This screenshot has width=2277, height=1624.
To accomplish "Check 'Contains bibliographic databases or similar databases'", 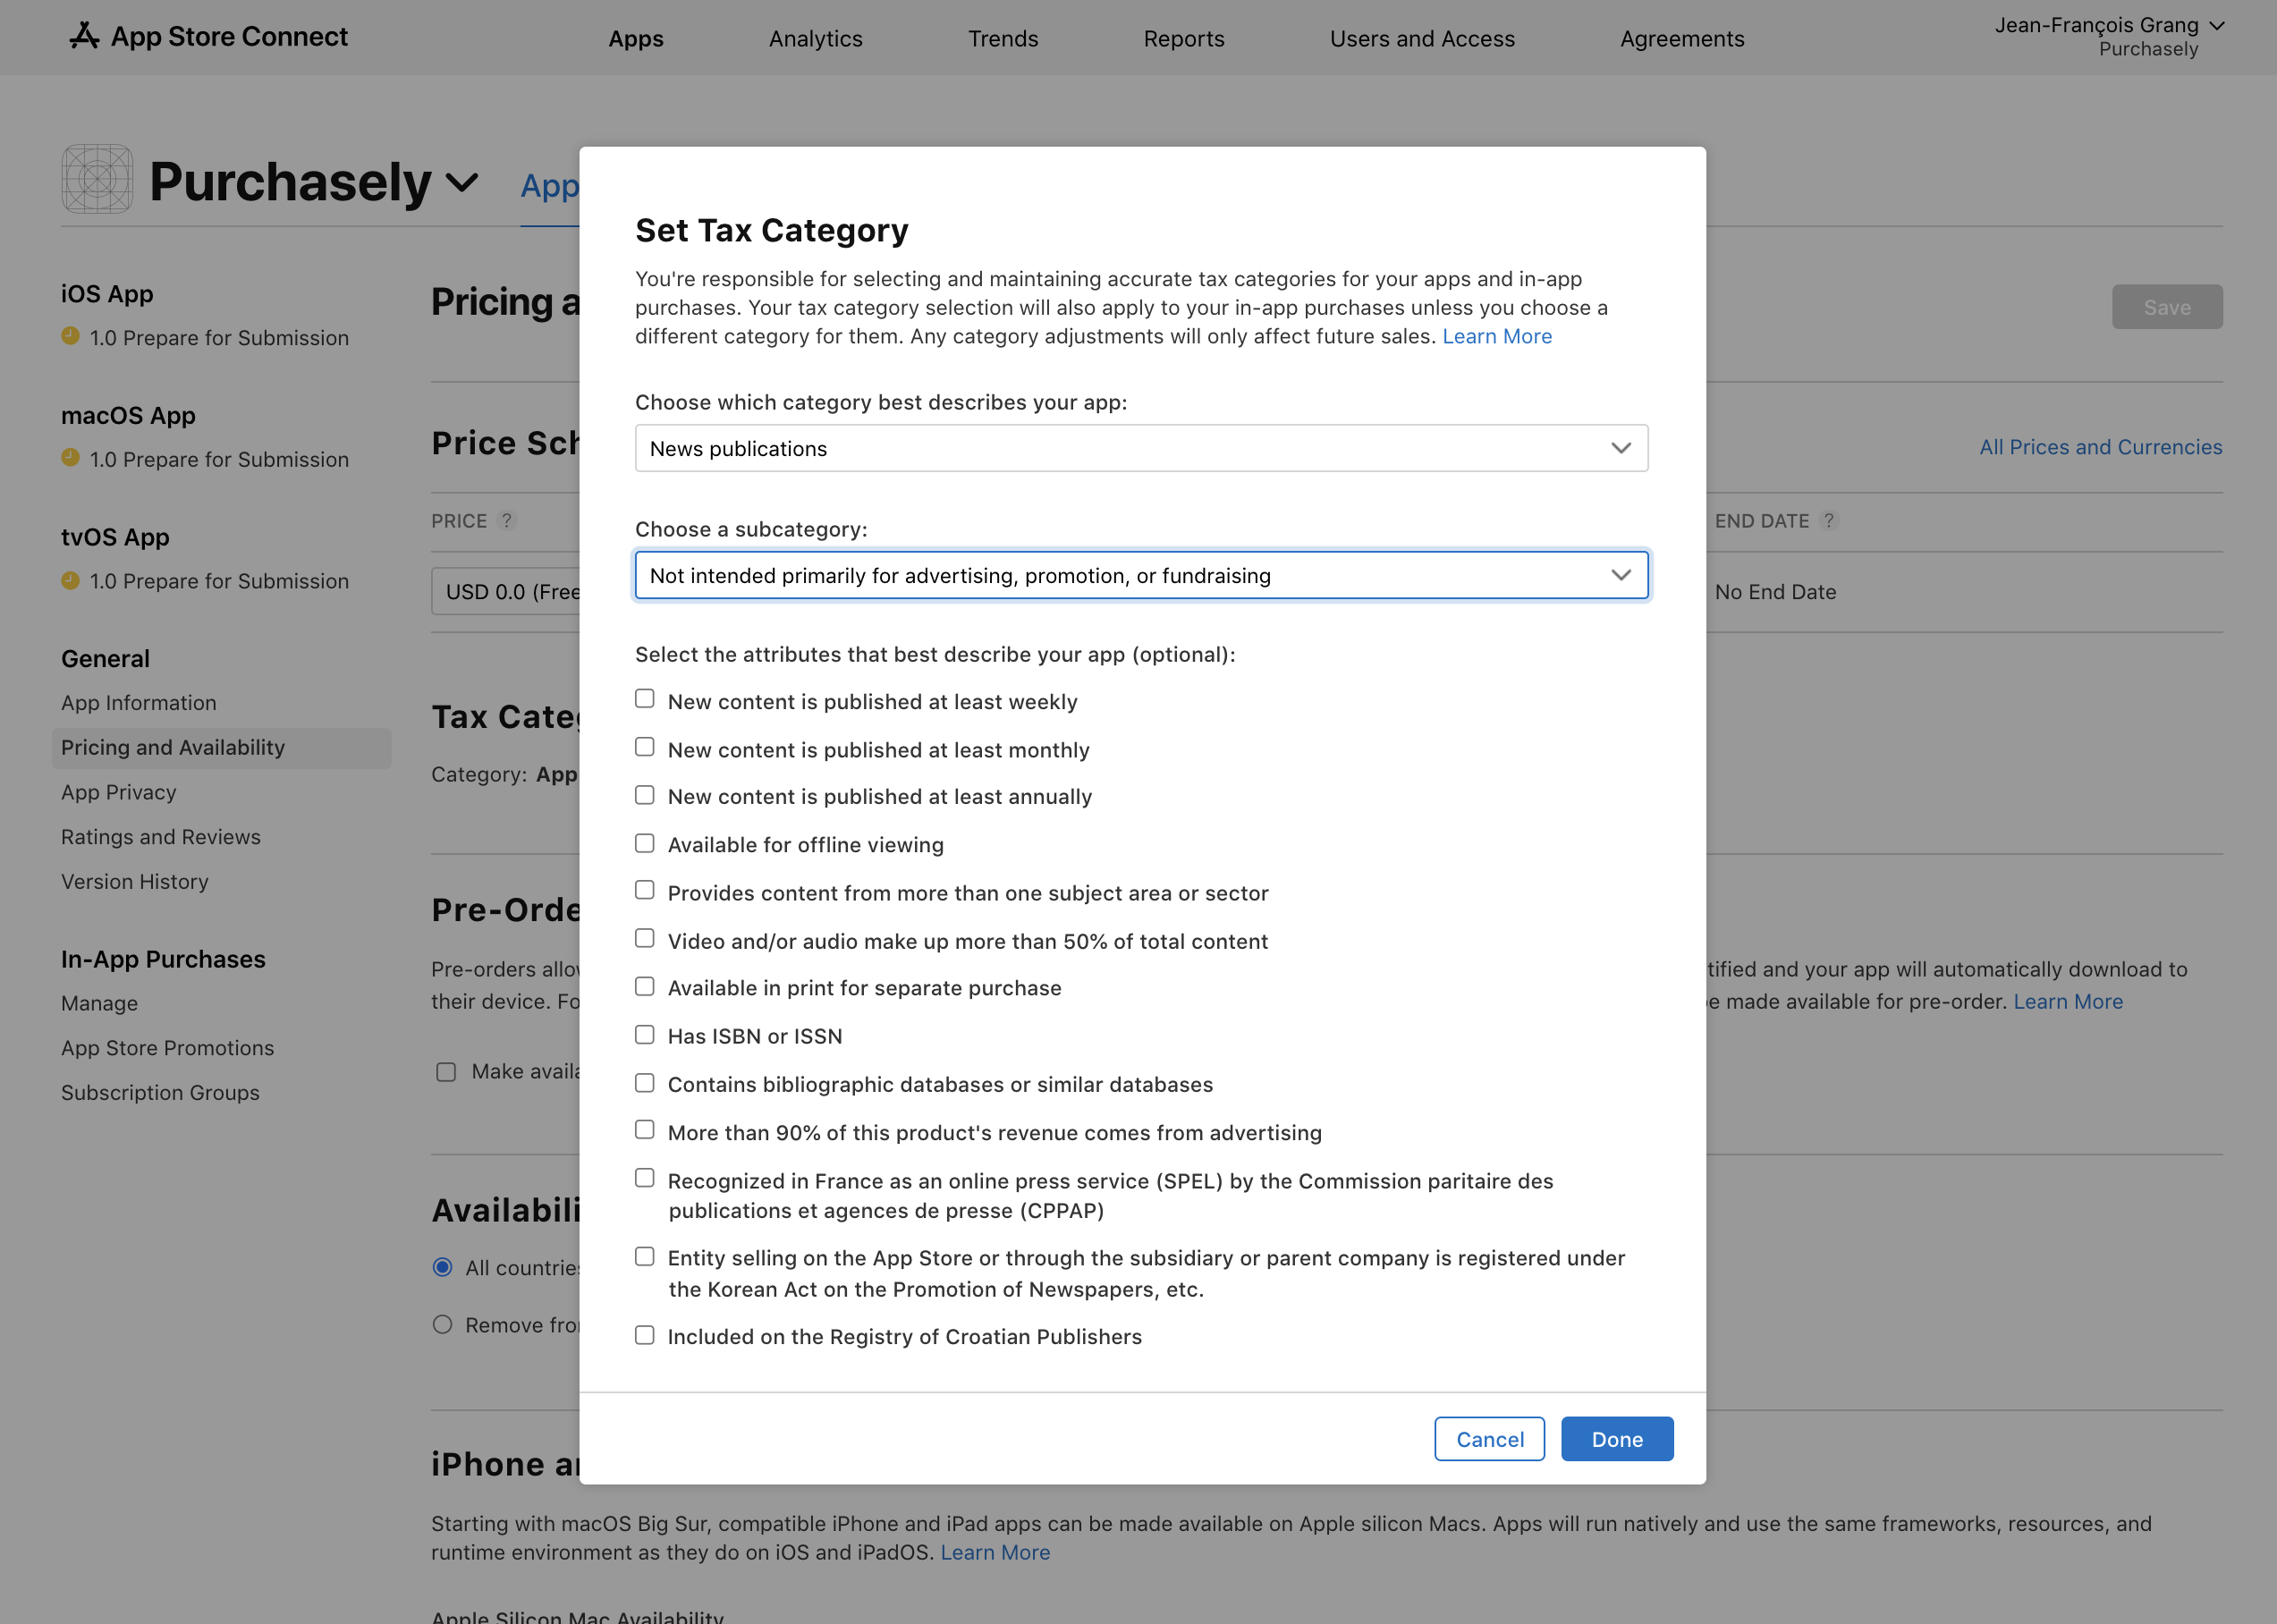I will pyautogui.click(x=645, y=1083).
